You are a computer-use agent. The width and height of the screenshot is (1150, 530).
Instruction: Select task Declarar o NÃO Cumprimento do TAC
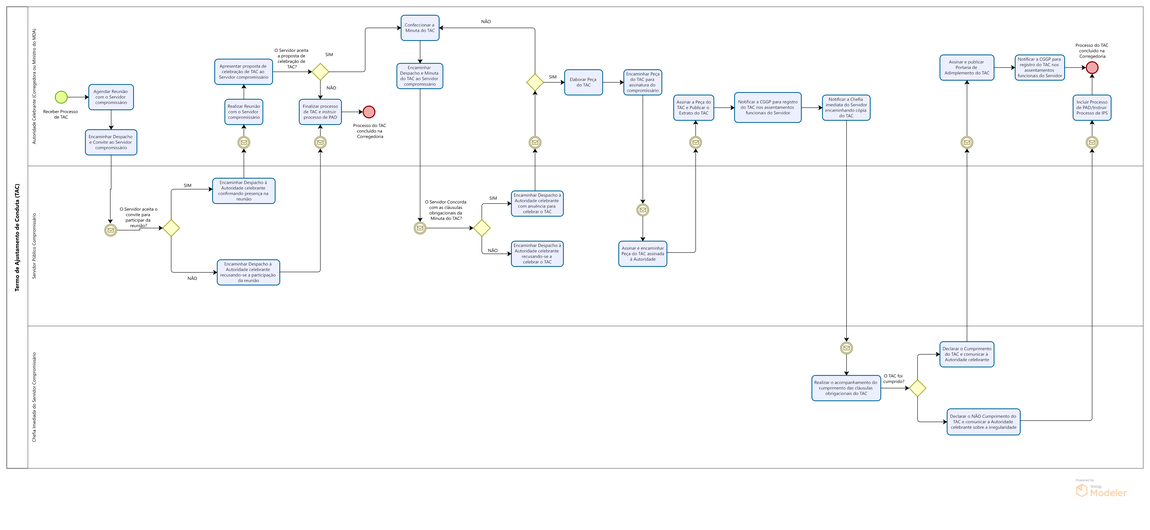tap(984, 421)
